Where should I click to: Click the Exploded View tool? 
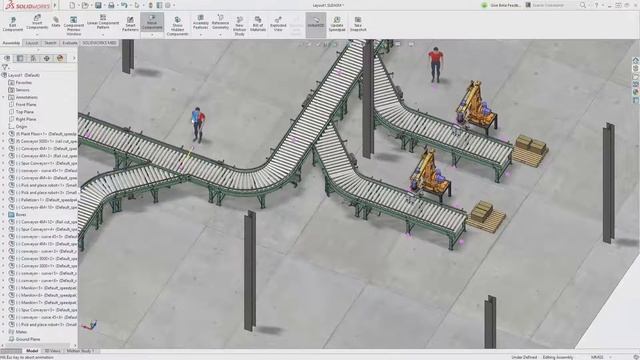tap(278, 24)
